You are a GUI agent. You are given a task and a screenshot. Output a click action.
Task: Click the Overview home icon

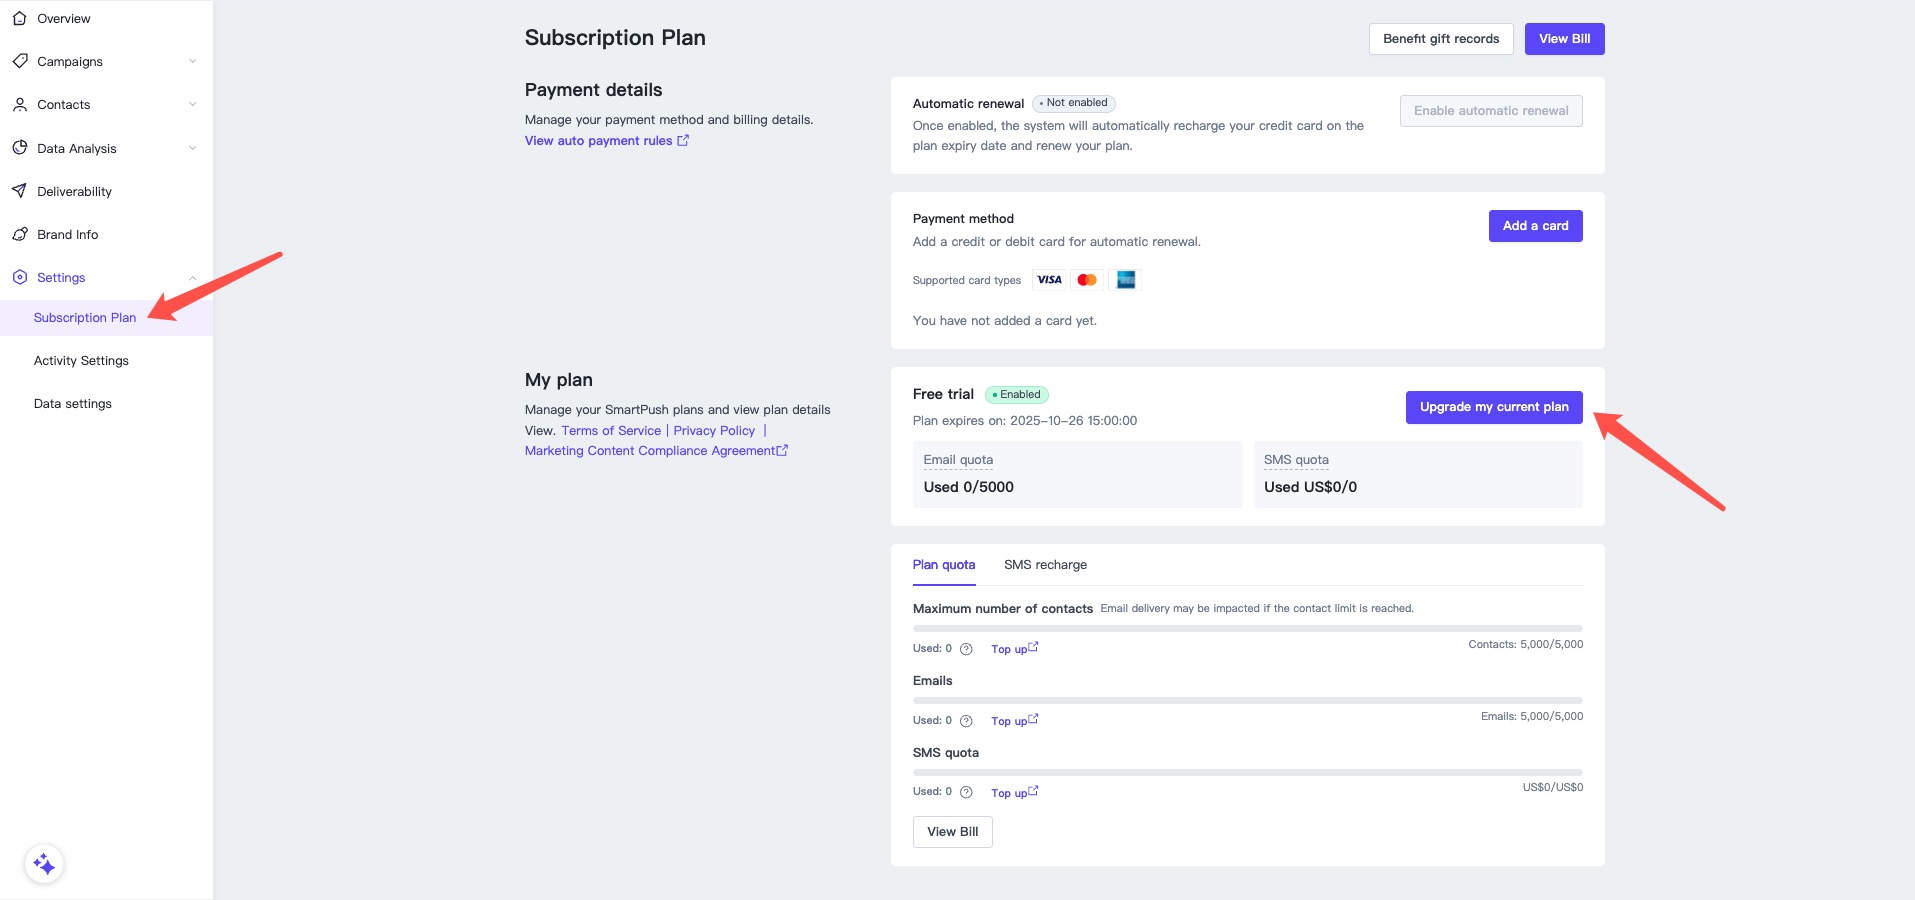click(19, 18)
